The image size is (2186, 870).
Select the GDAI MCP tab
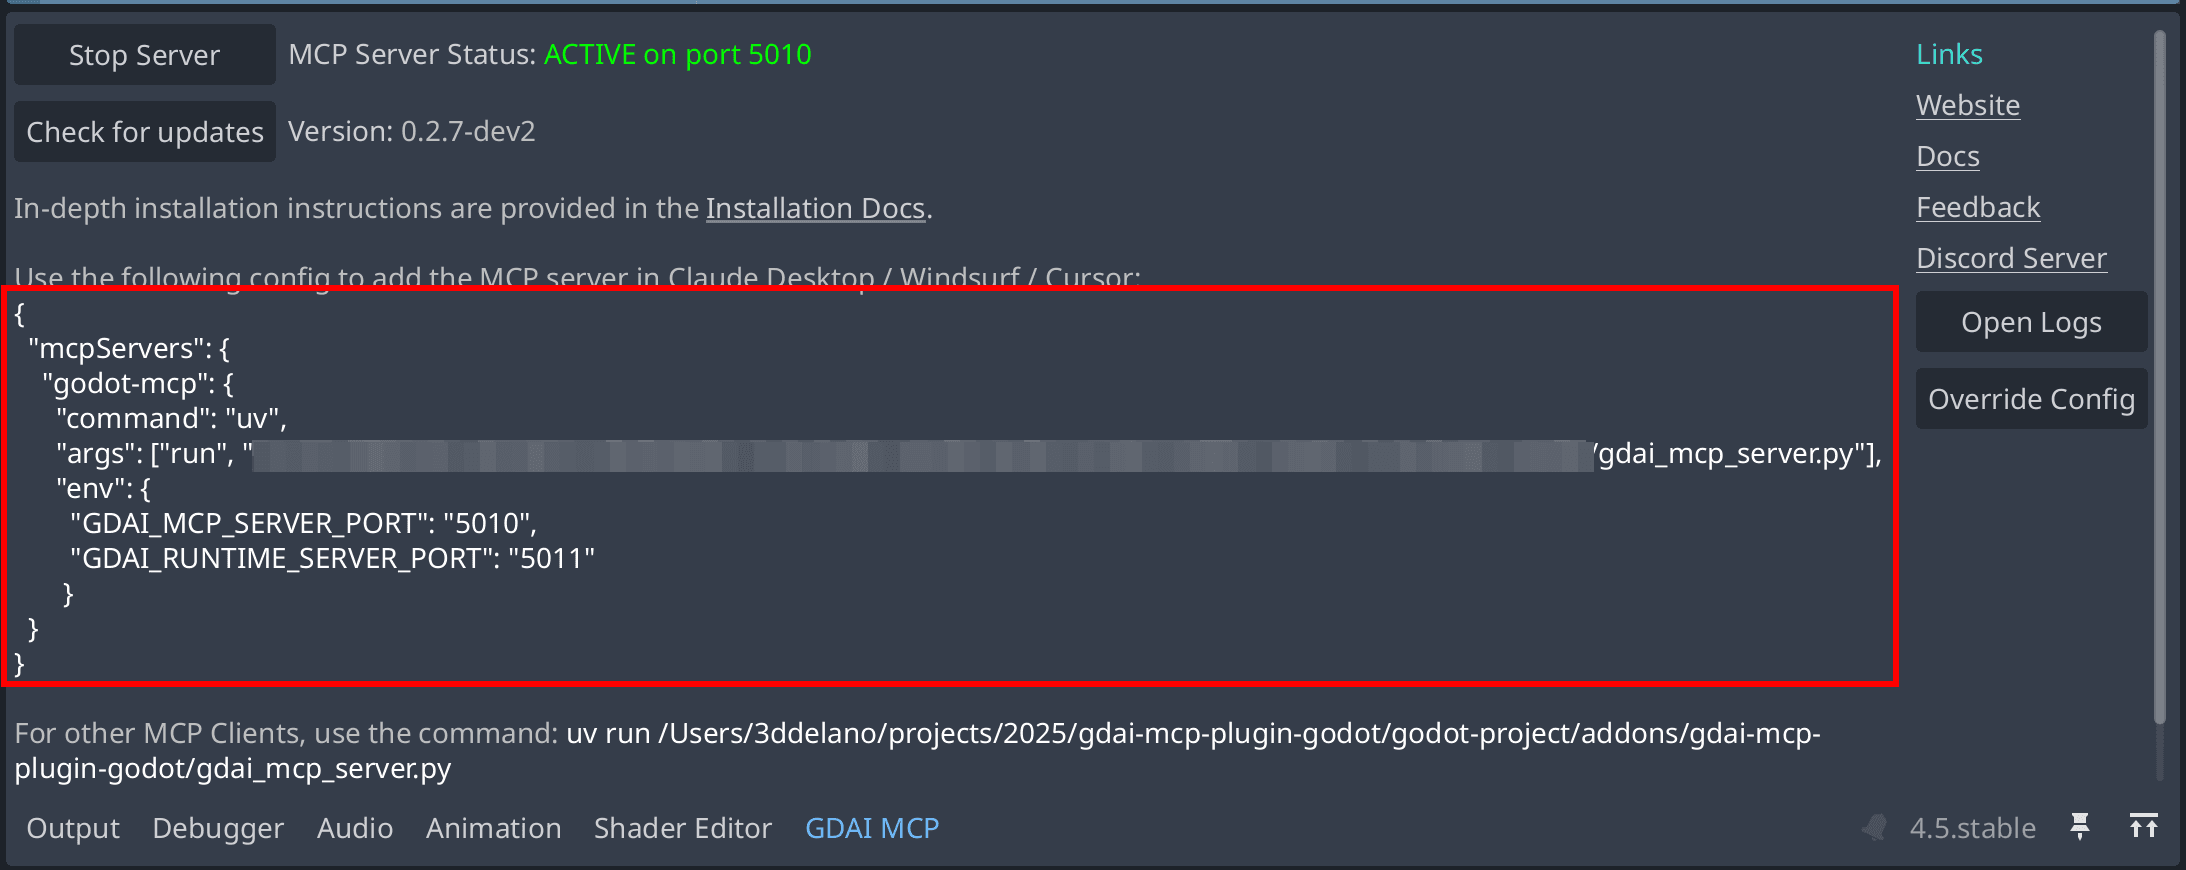pyautogui.click(x=871, y=827)
